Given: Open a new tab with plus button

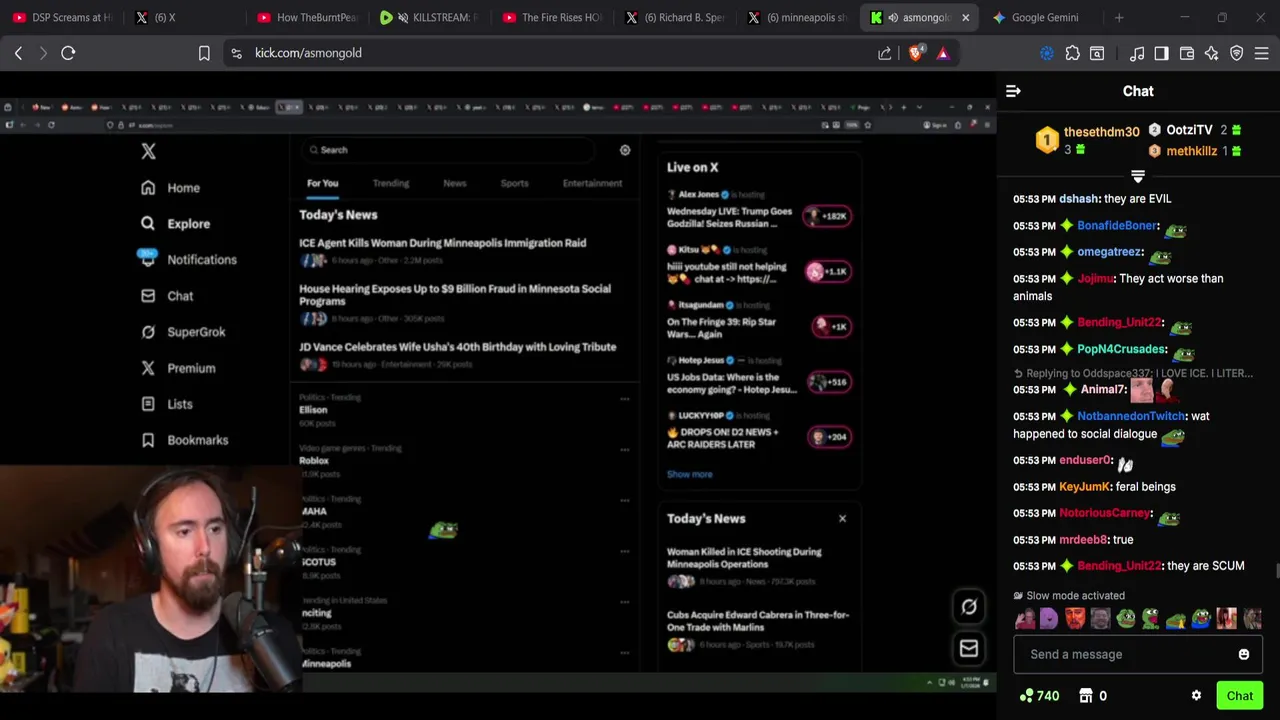Looking at the screenshot, I should pos(1119,17).
